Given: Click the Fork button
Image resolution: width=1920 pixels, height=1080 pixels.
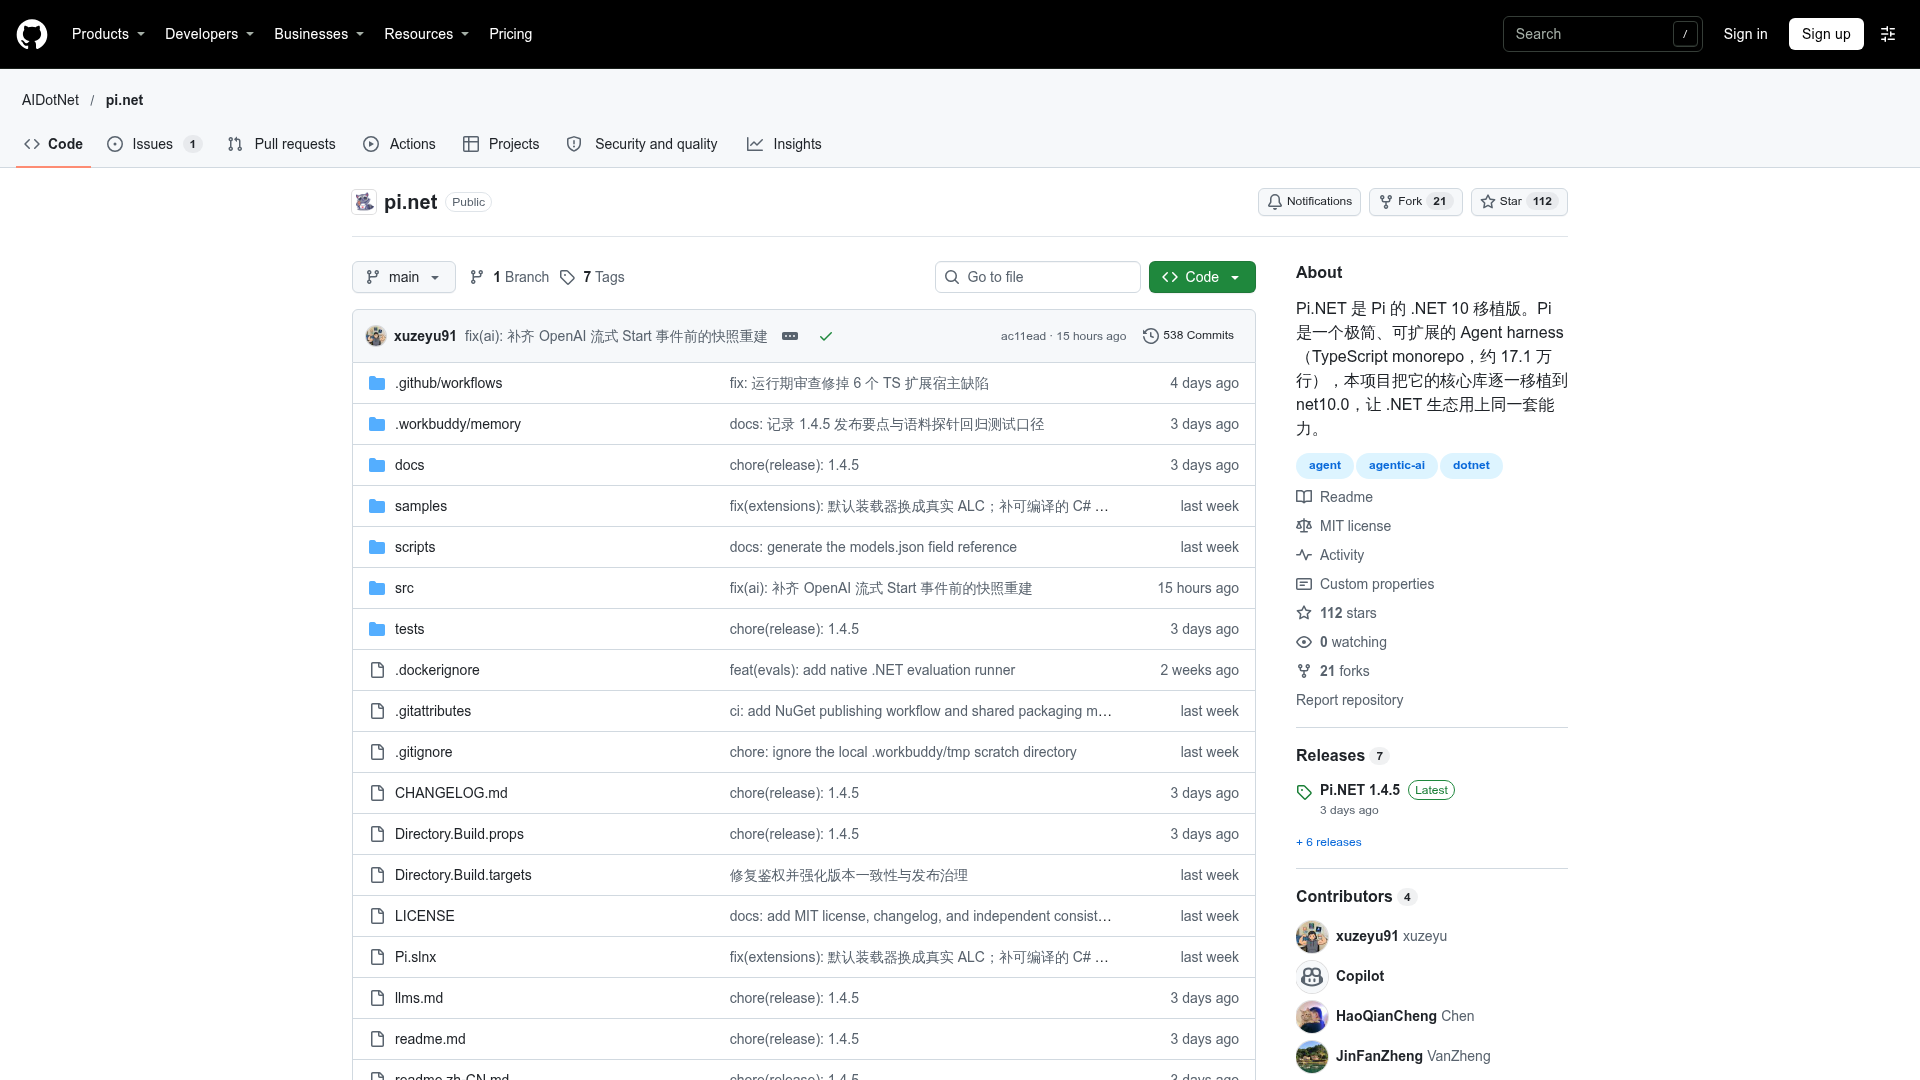Looking at the screenshot, I should 1415,202.
